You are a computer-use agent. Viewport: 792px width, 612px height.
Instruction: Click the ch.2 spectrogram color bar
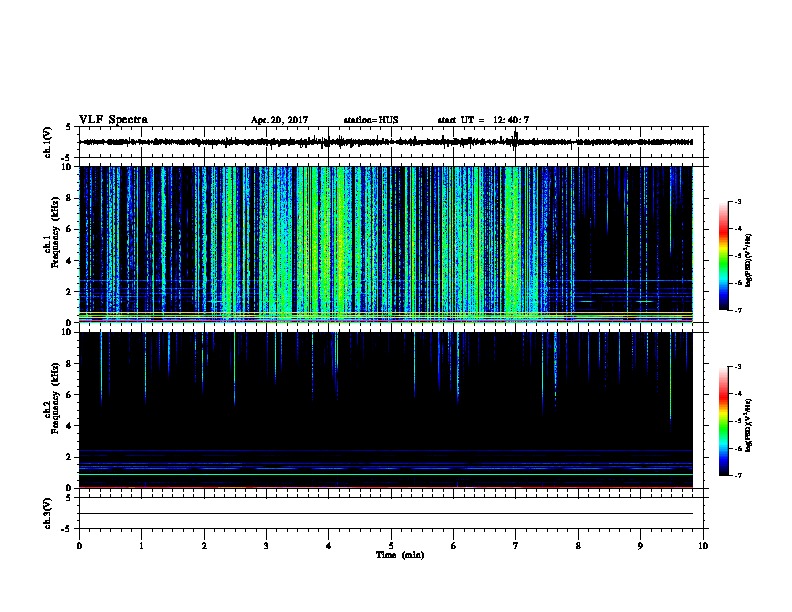tap(724, 421)
